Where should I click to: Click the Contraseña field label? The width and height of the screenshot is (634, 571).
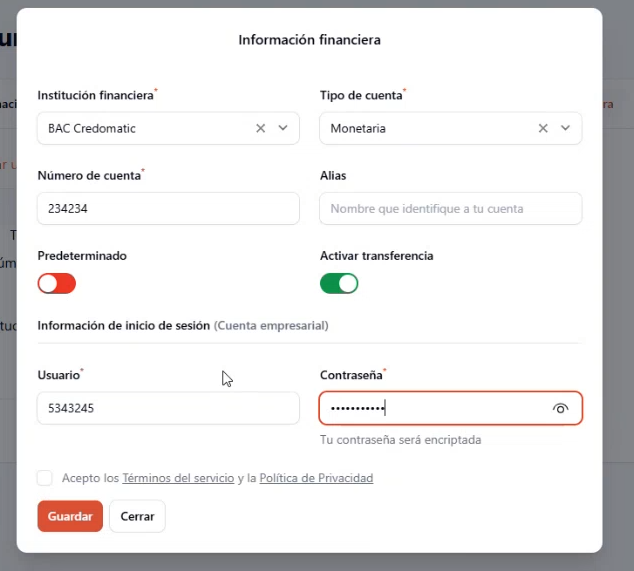coord(351,375)
